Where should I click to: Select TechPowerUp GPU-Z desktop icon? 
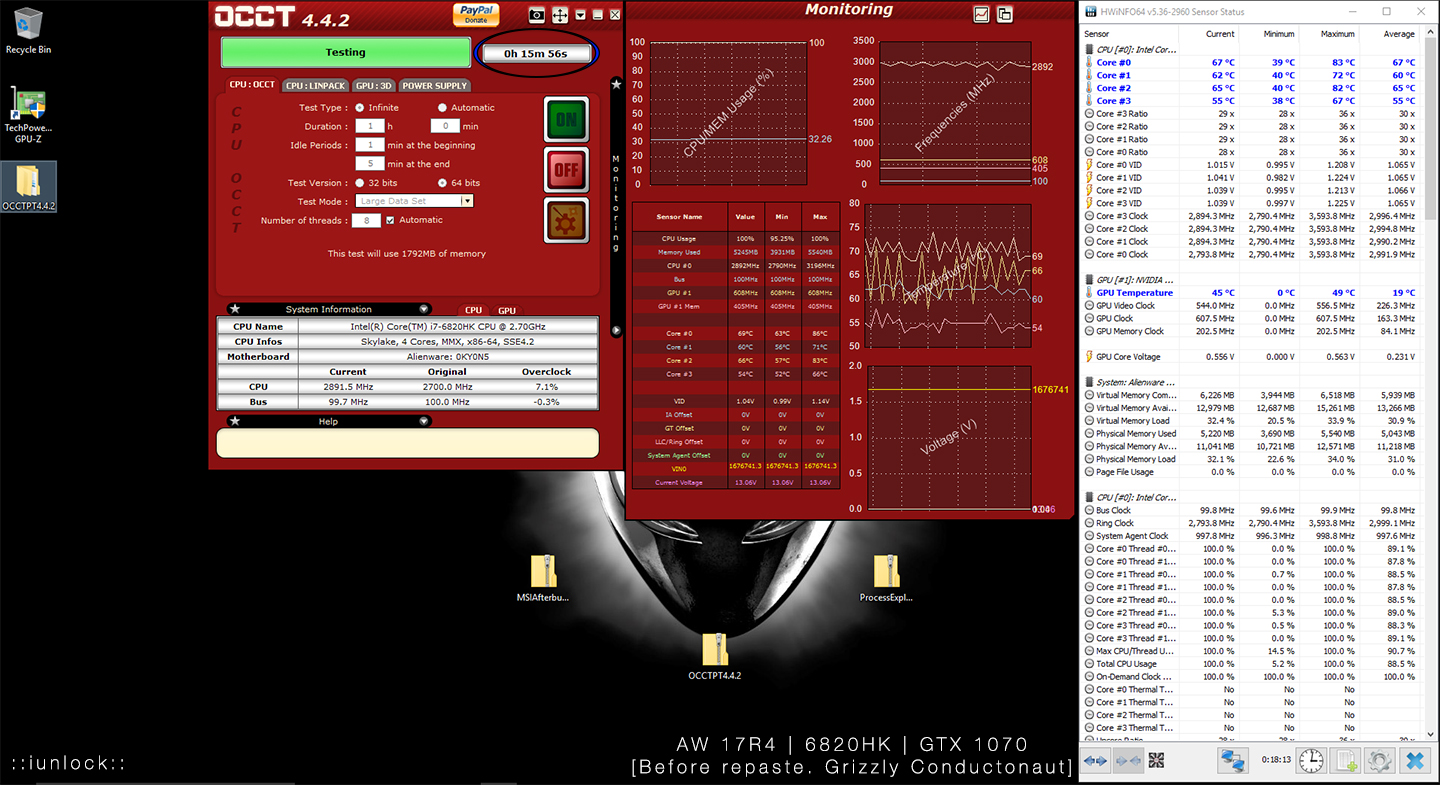pyautogui.click(x=28, y=115)
